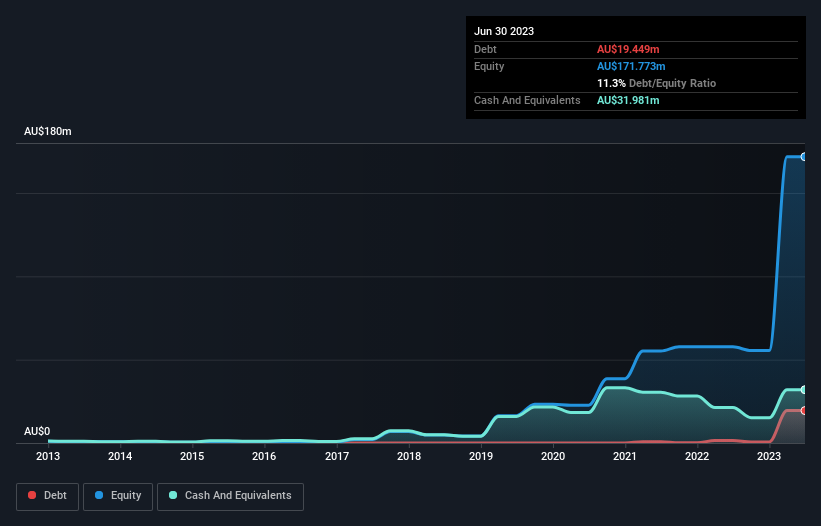The width and height of the screenshot is (821, 526).
Task: Toggle Cash And Equivalents legend button
Action: coord(230,496)
